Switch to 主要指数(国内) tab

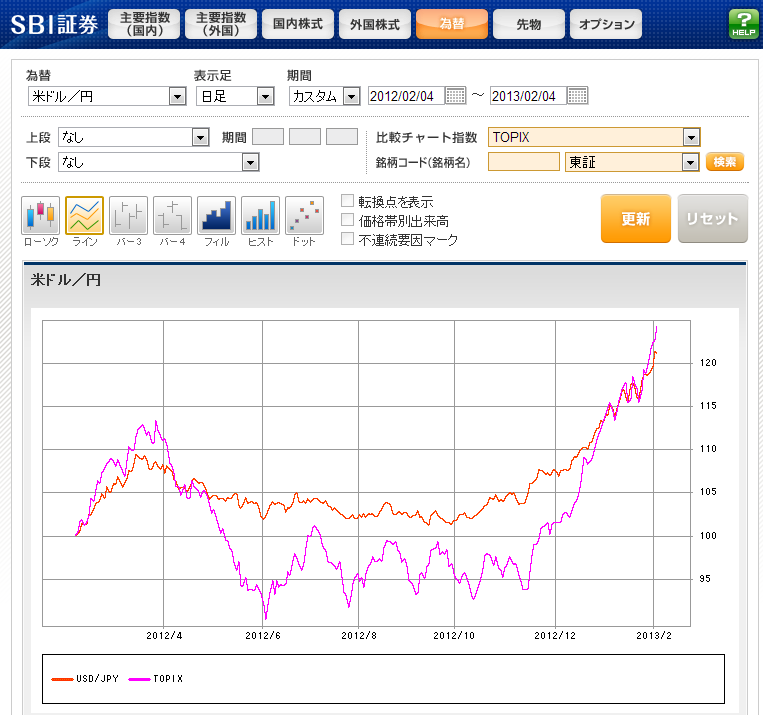(x=144, y=24)
